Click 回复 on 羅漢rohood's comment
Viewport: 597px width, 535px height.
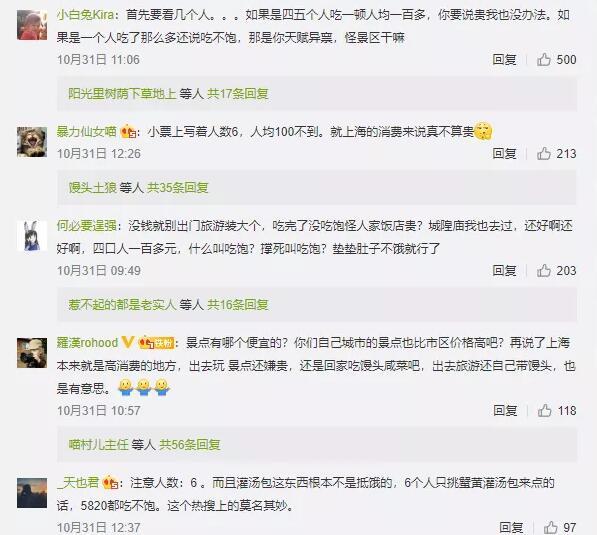pos(505,410)
